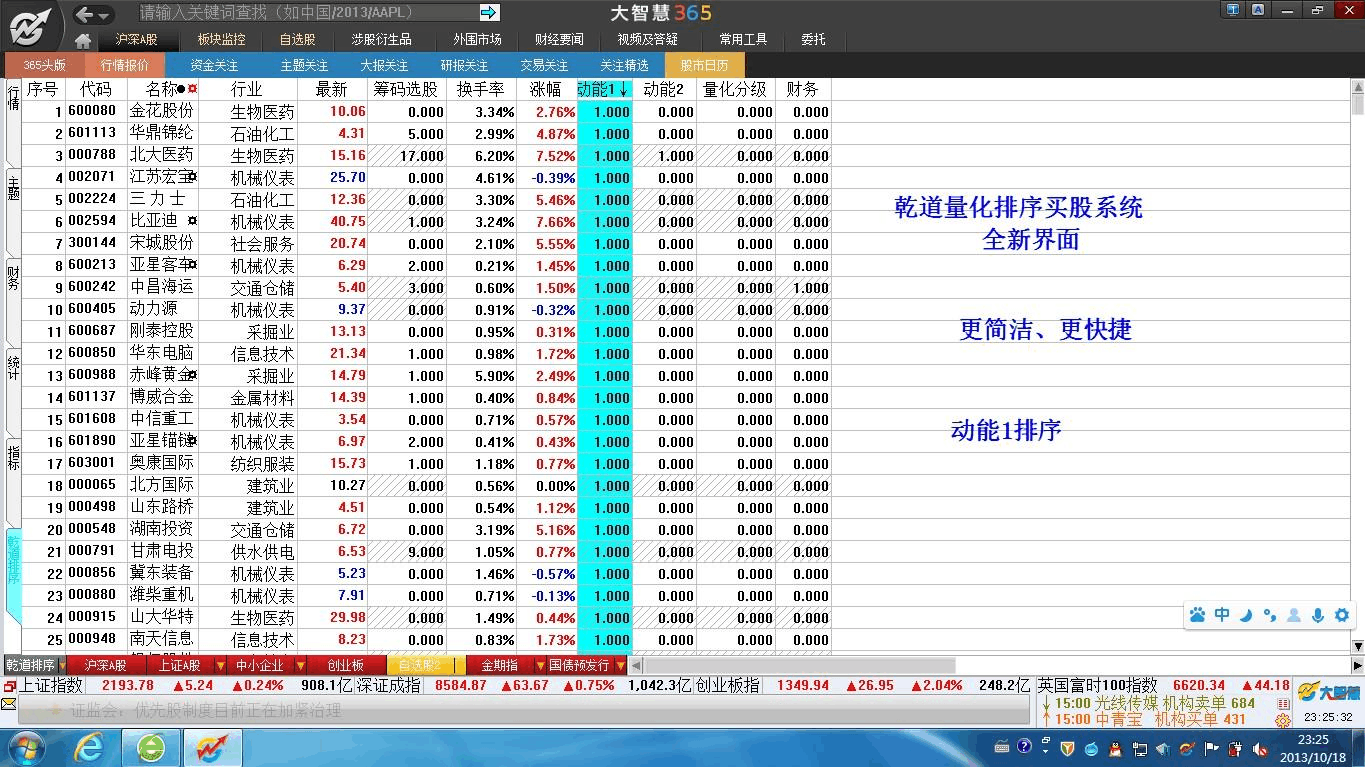The height and width of the screenshot is (767, 1365).
Task: Open the 涉股衍生品 menu
Action: [x=381, y=40]
